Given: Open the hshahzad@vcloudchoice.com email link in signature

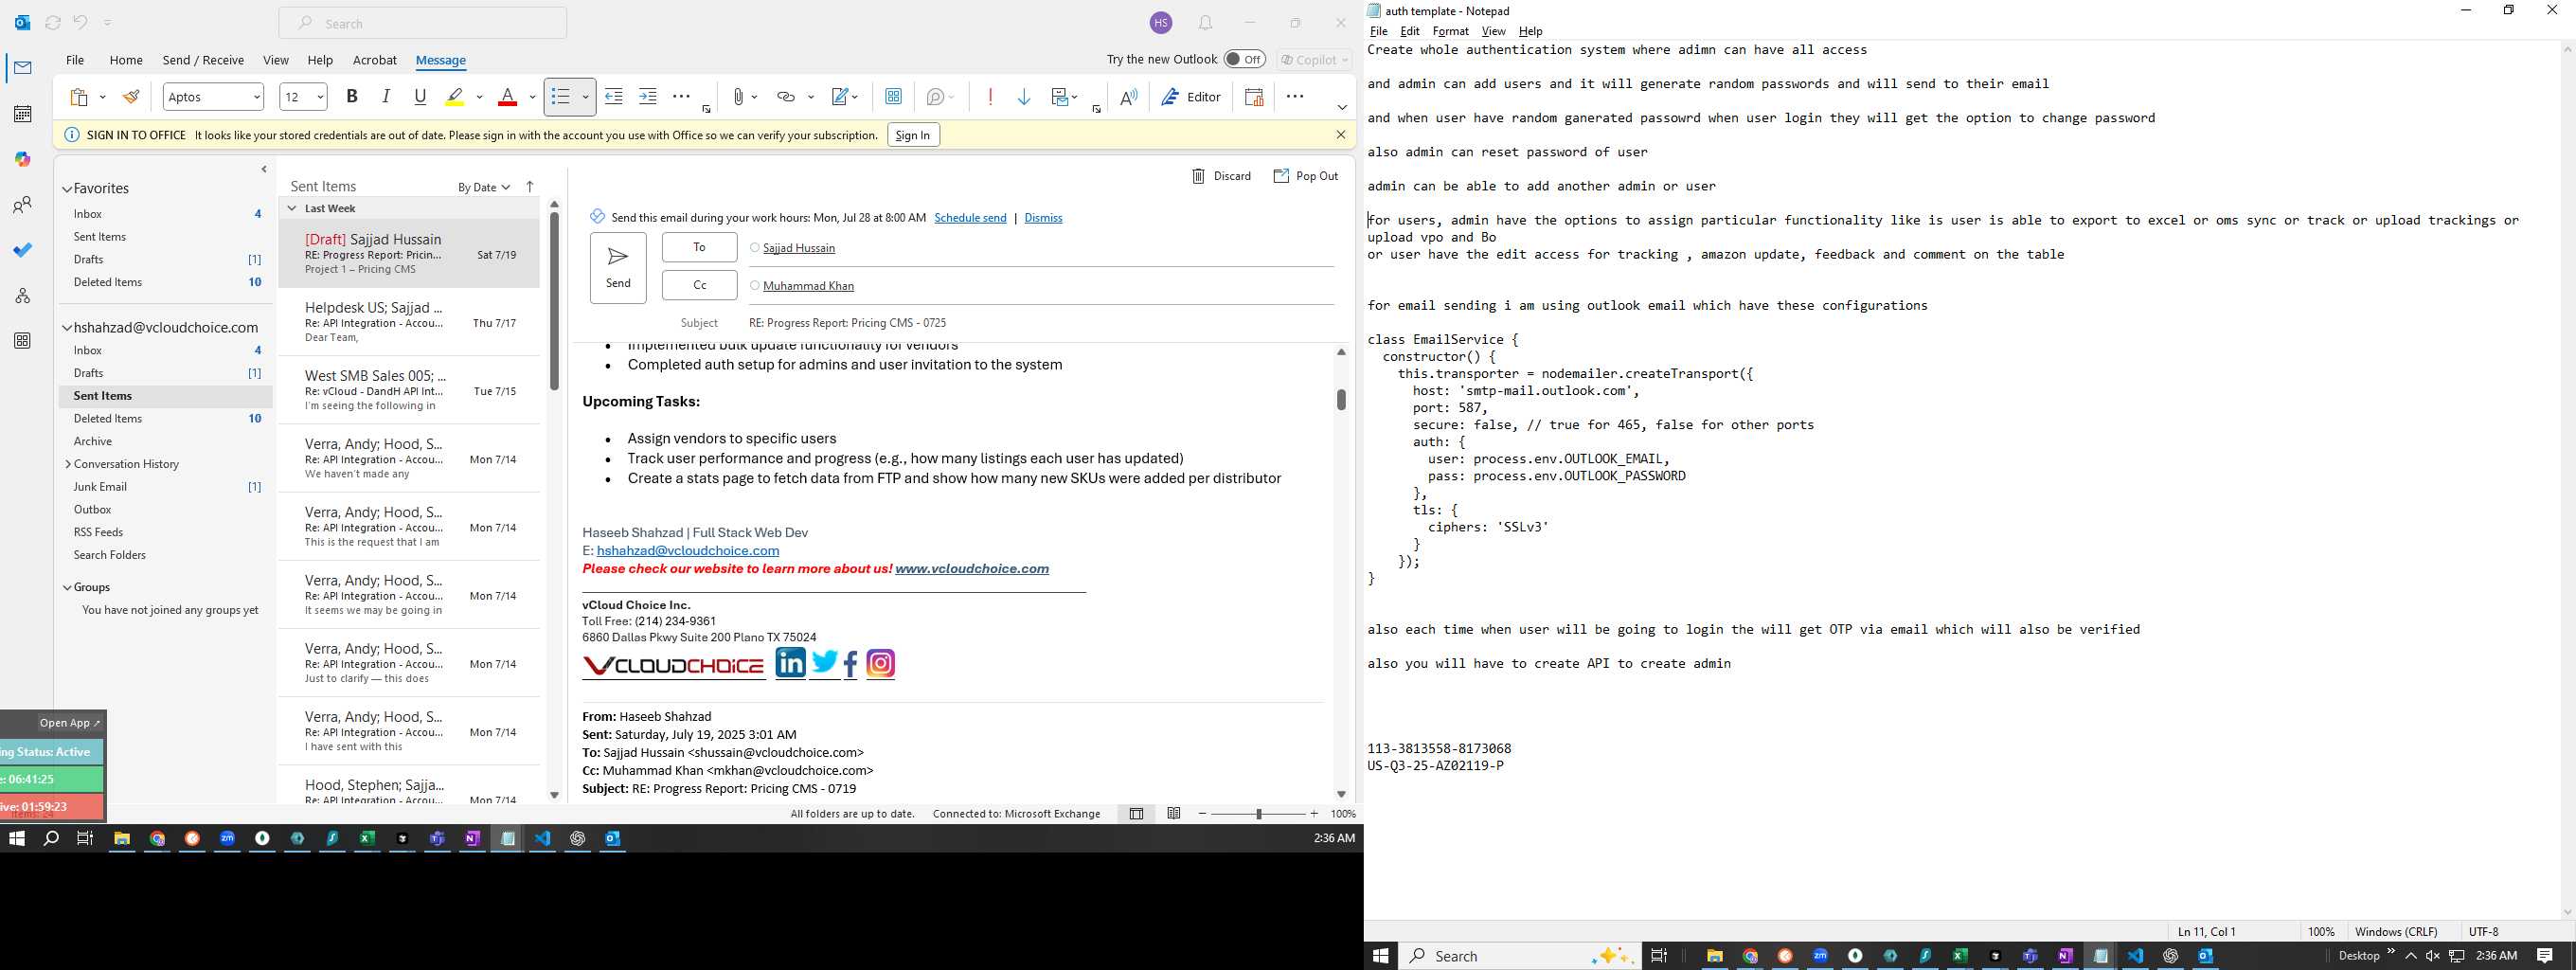Looking at the screenshot, I should click(688, 551).
